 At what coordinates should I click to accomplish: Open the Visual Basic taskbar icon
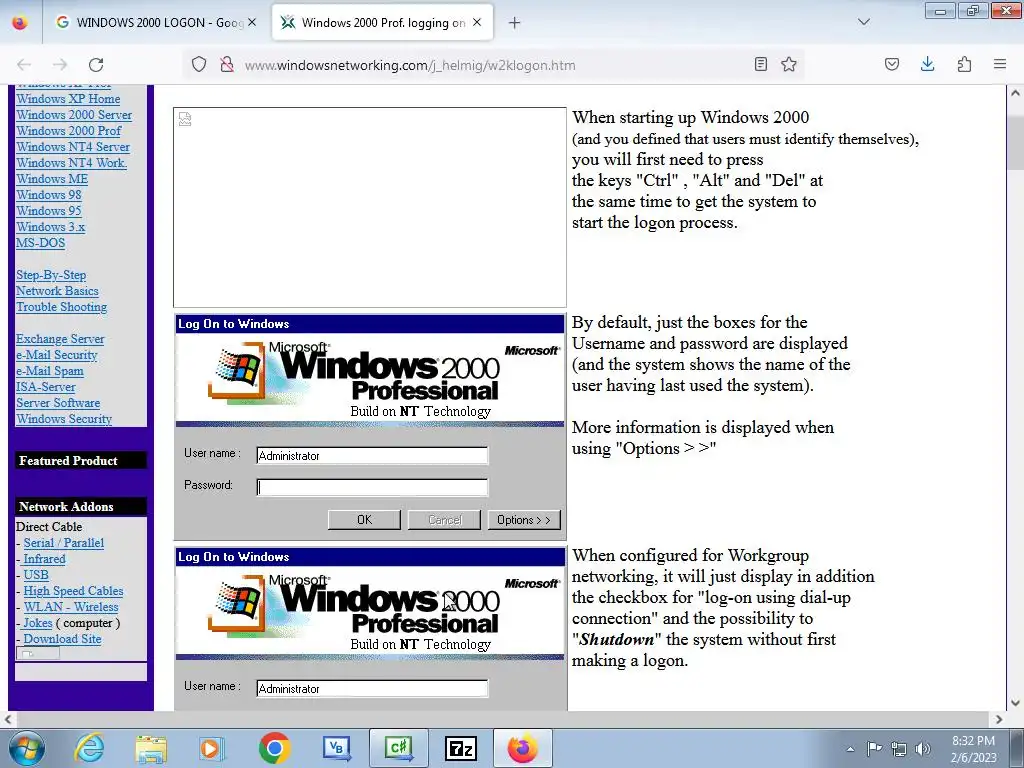336,748
